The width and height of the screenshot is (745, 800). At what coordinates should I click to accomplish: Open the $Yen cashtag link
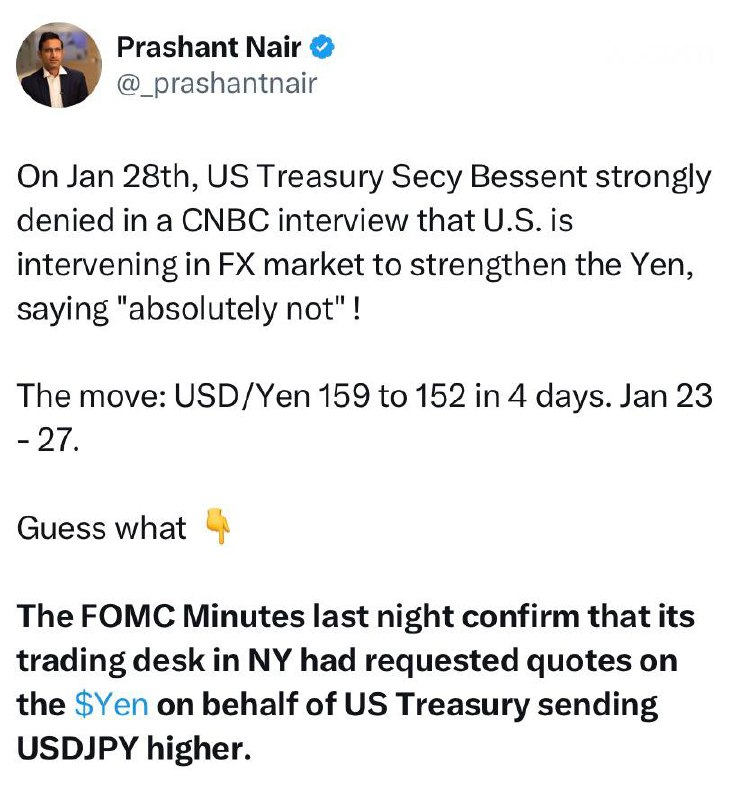[x=112, y=704]
